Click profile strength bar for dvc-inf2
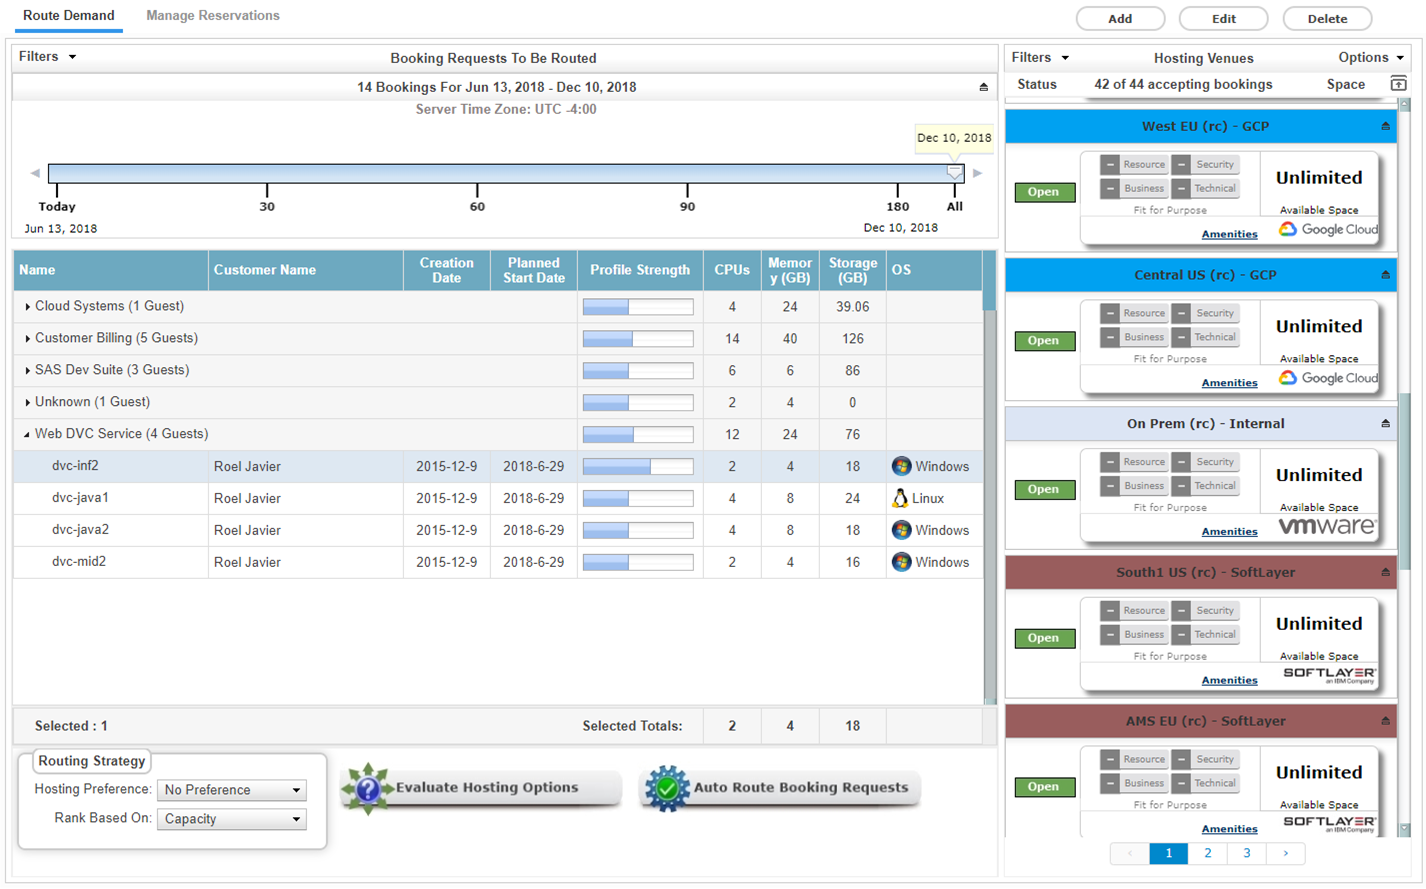Image resolution: width=1426 pixels, height=889 pixels. click(638, 466)
